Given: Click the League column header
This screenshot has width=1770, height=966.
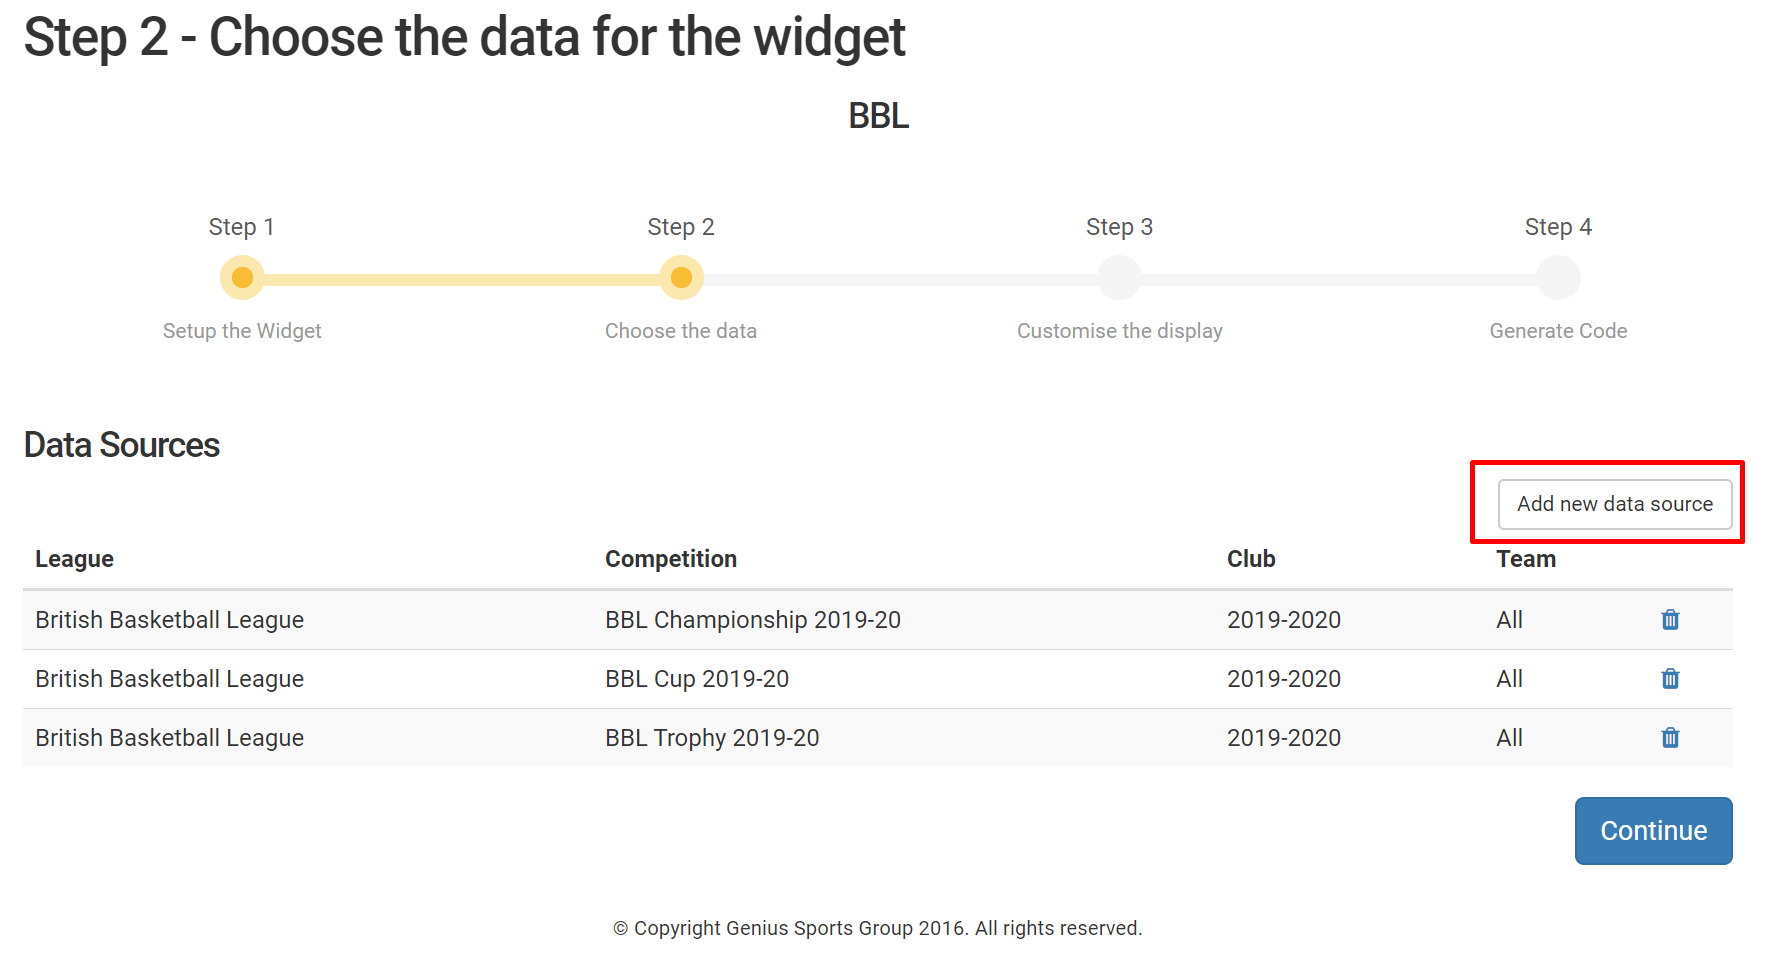Looking at the screenshot, I should click(x=75, y=559).
